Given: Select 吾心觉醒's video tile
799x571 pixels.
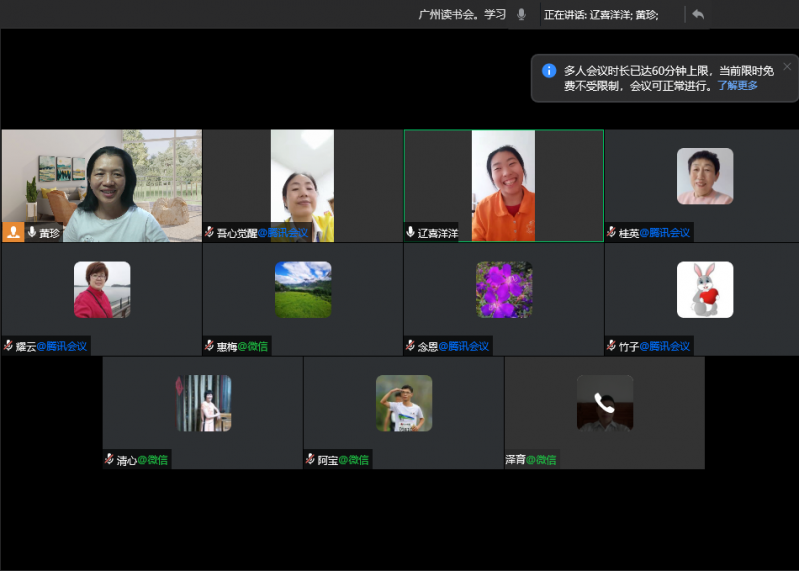Looking at the screenshot, I should pos(302,185).
